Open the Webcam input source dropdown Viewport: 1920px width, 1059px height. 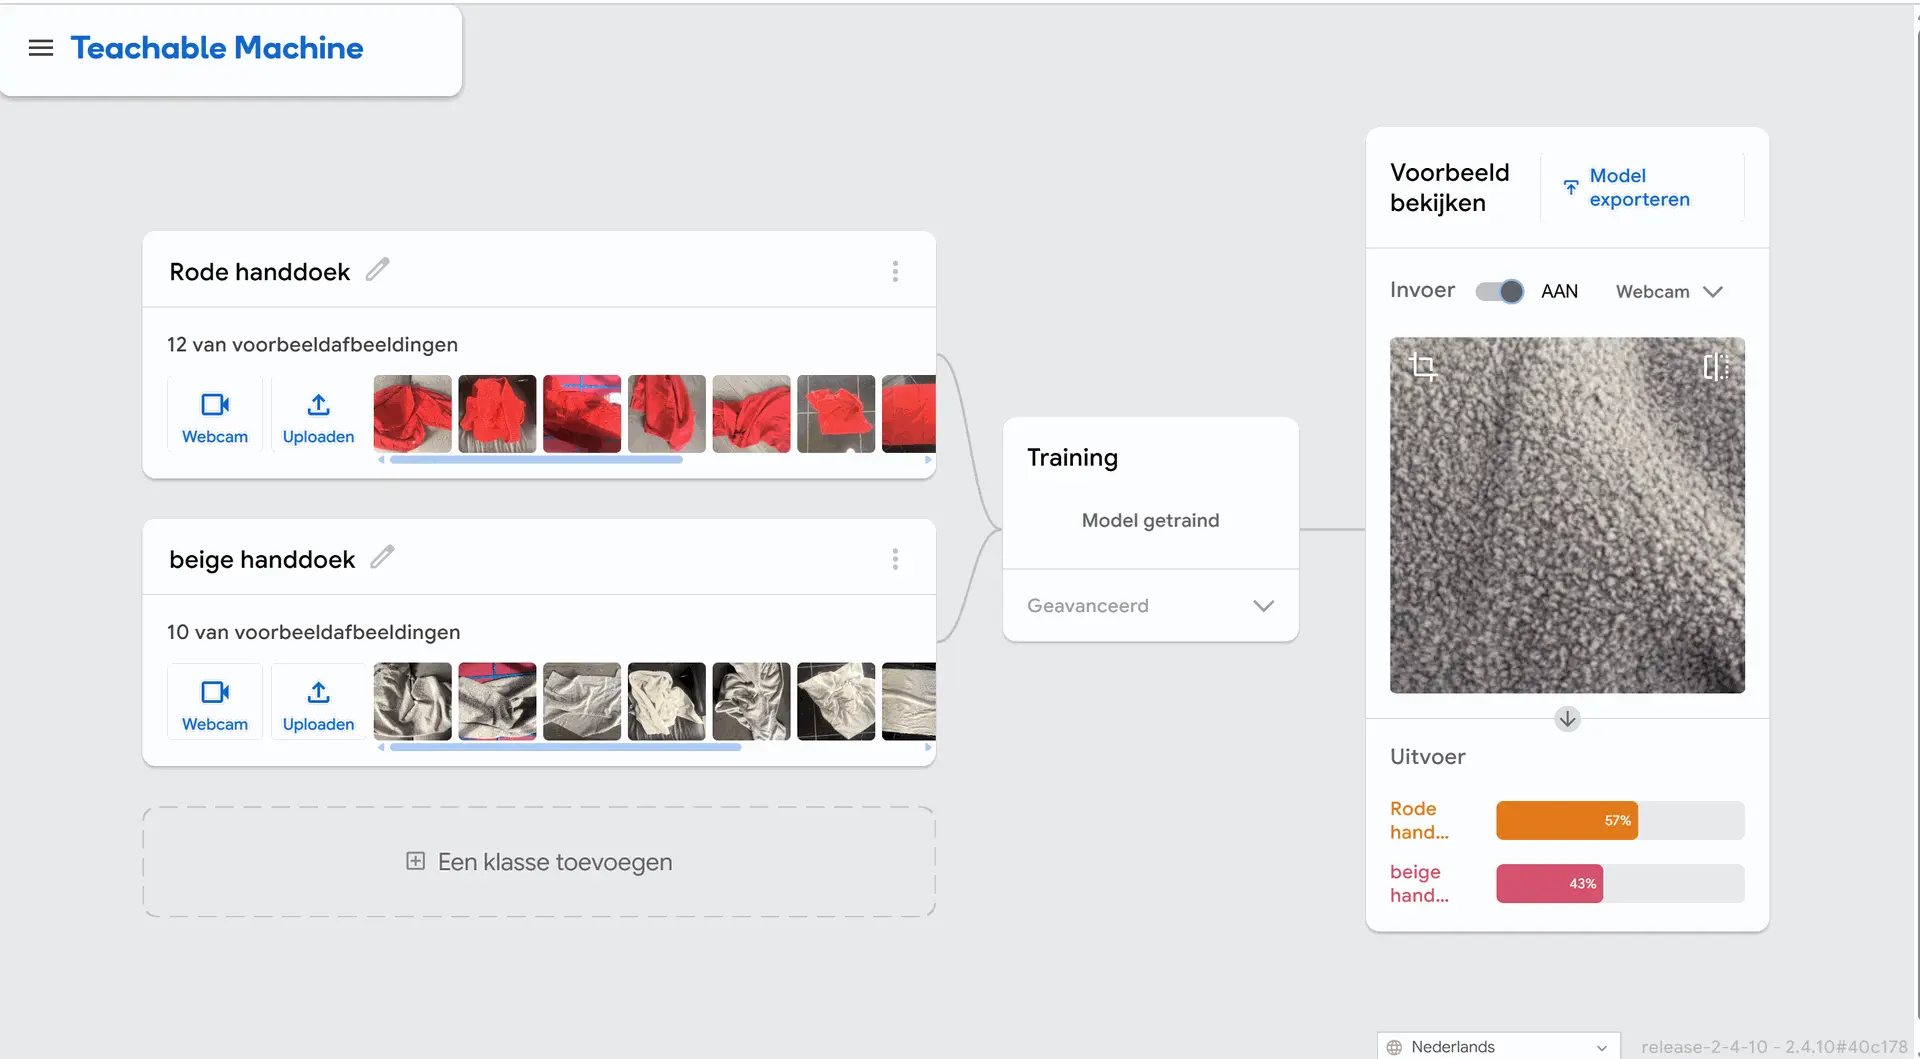(1669, 291)
